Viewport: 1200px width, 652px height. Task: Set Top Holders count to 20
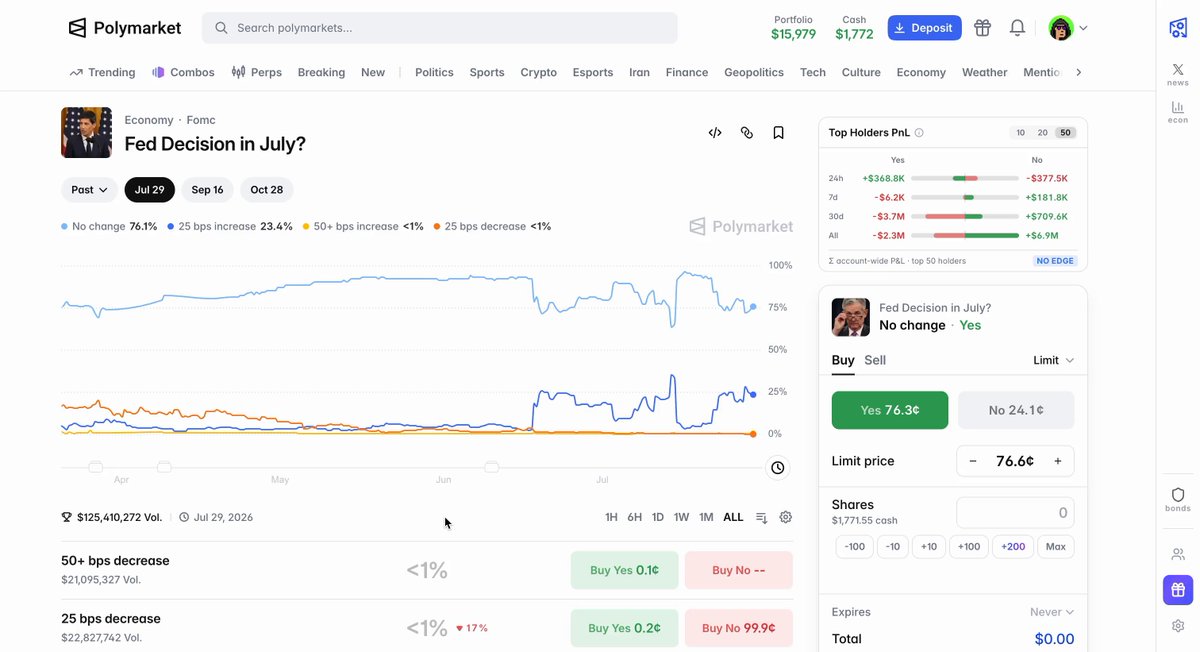(1042, 133)
